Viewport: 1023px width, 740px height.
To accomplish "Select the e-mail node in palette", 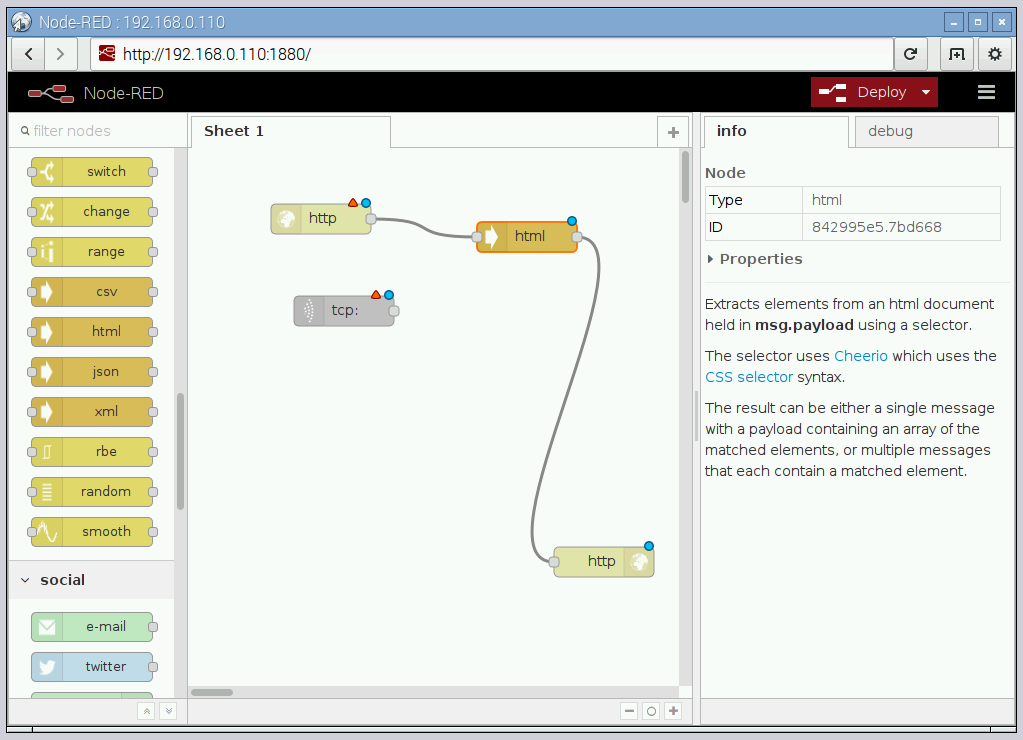I will pyautogui.click(x=92, y=627).
